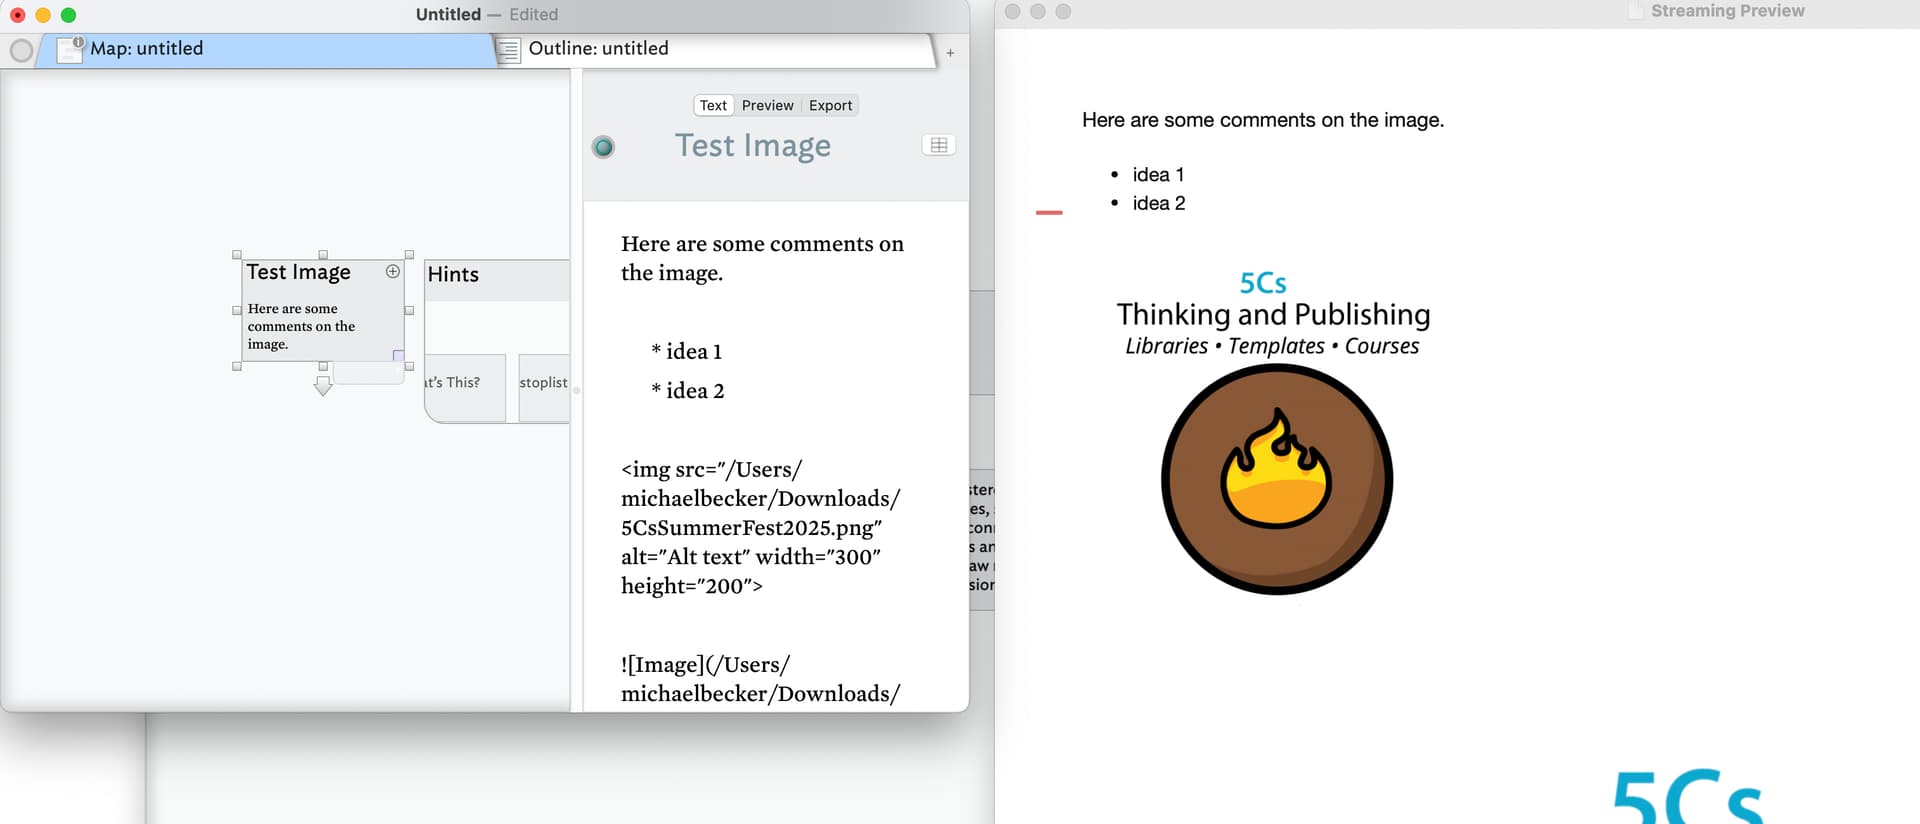Click 'Here are some comments' in Streaming Preview
Viewport: 1920px width, 824px height.
[1263, 120]
